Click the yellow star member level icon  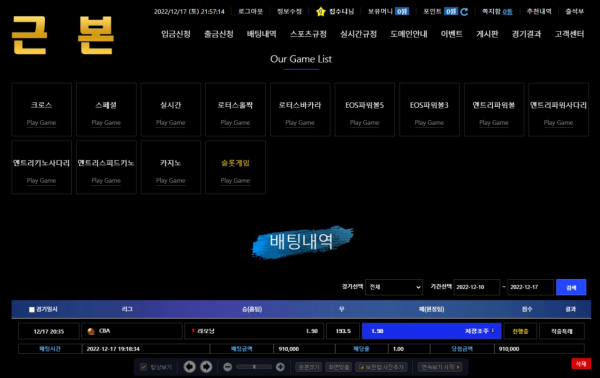[x=321, y=12]
